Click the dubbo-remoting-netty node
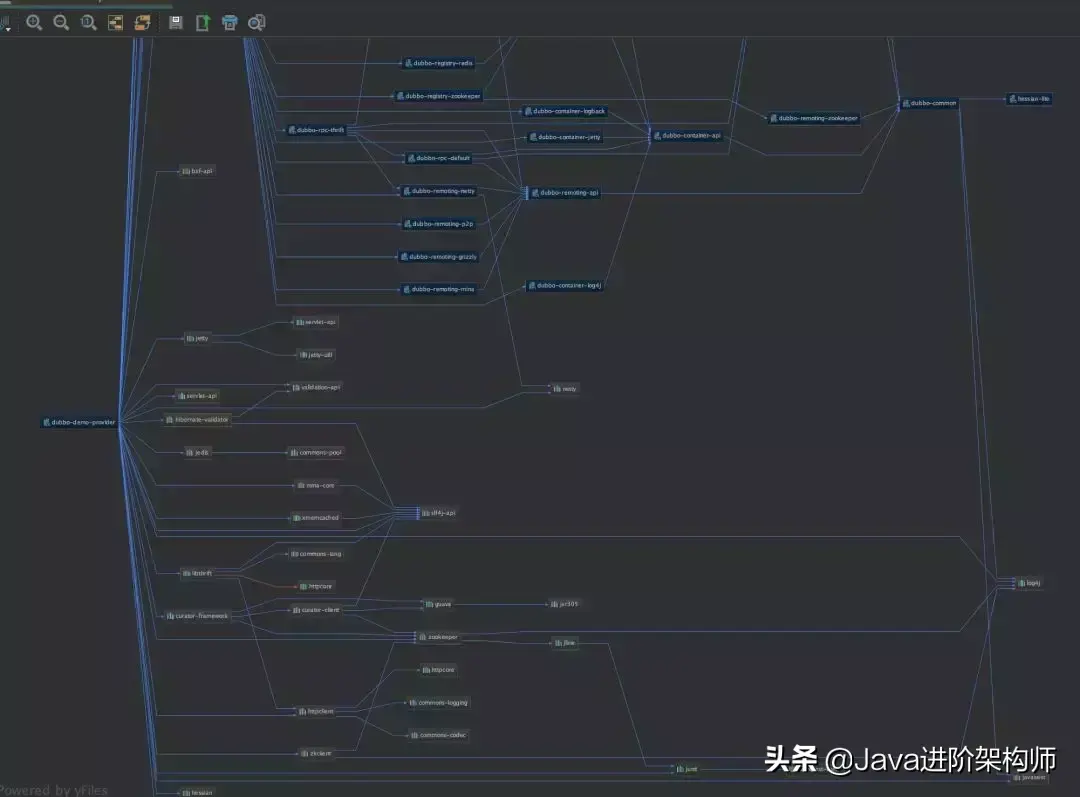The width and height of the screenshot is (1080, 797). [439, 191]
